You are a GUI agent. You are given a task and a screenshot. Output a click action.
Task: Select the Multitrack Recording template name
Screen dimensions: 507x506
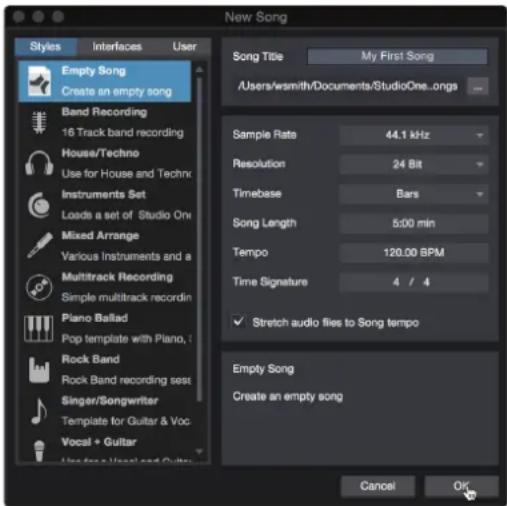117,277
